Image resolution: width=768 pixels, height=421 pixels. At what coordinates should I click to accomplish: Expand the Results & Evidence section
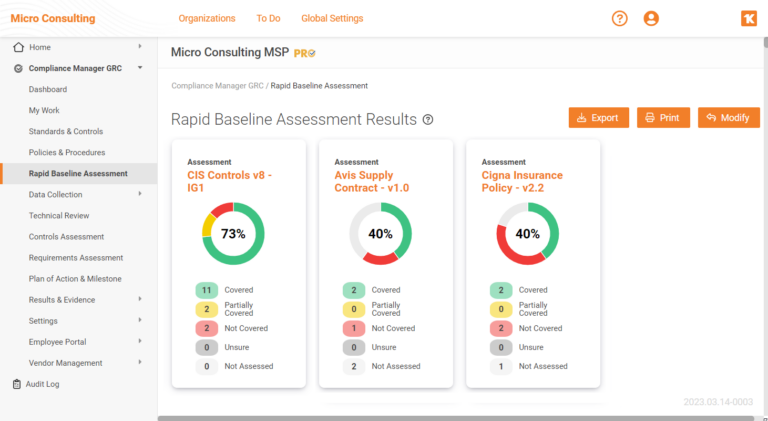140,299
